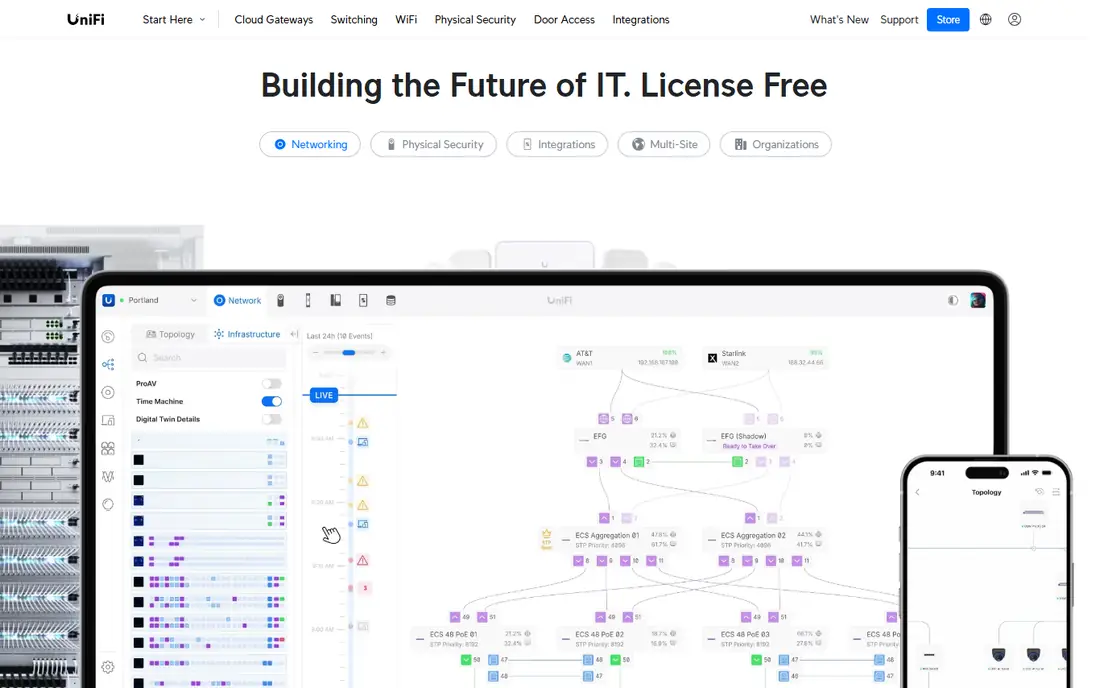Collapse uplink port 49 above ECS 48 PoE 01

click(x=455, y=616)
